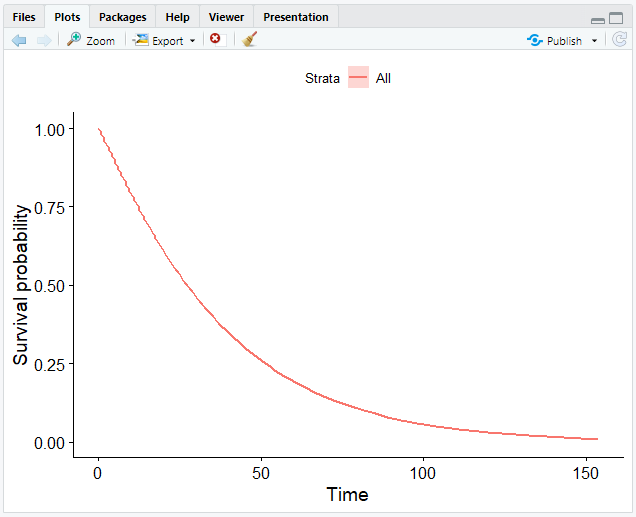Refresh the current plot
Screen dimensions: 636x517
619,40
